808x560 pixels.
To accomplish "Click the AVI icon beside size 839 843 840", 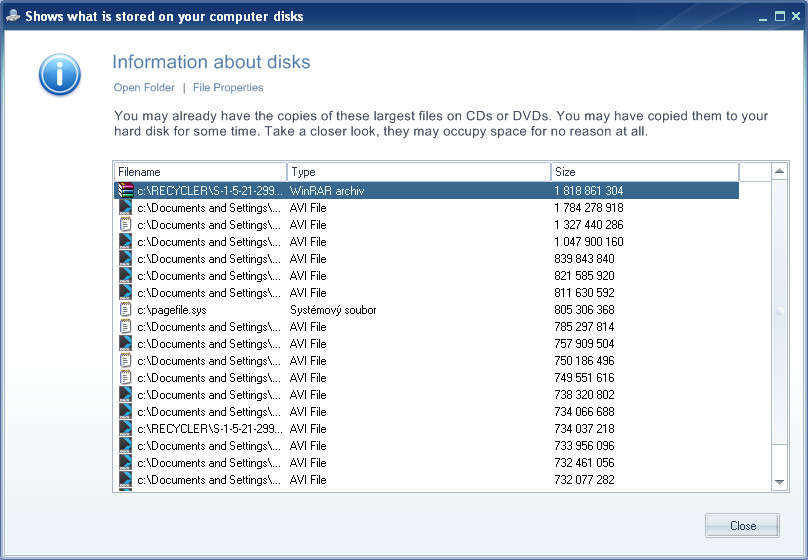I will 125,258.
